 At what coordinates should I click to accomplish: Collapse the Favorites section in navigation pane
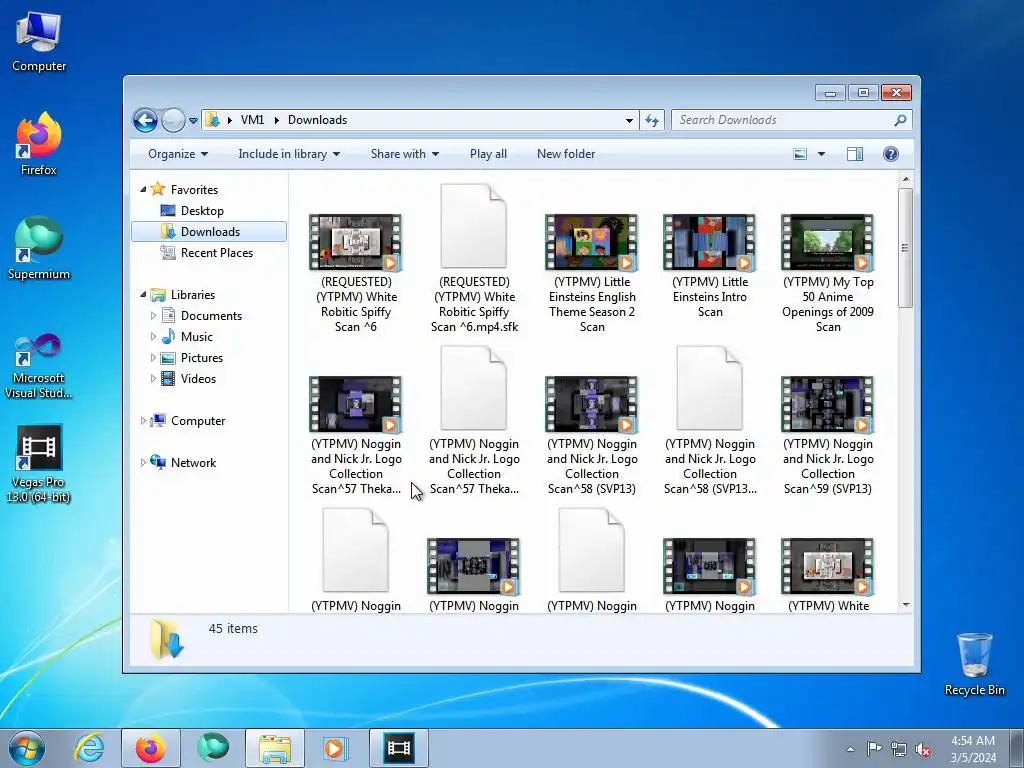click(143, 189)
